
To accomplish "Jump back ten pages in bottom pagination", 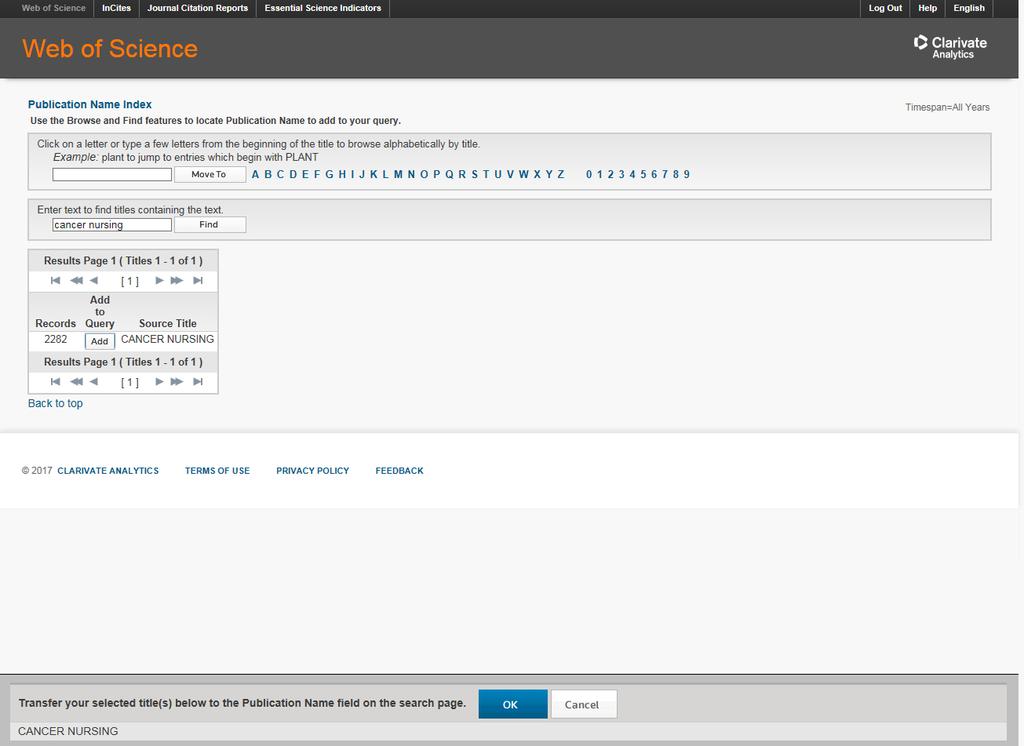I will [76, 381].
